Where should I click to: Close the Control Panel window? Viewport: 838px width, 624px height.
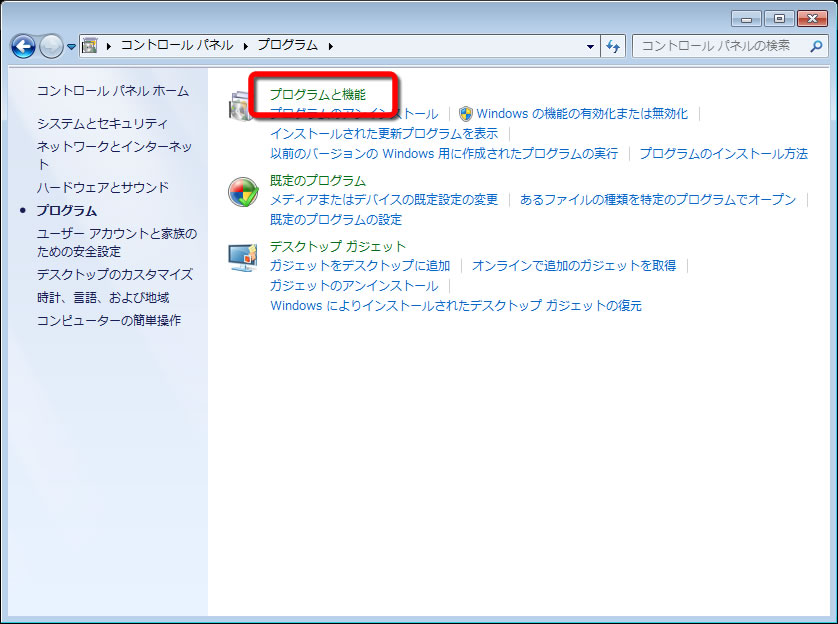pos(812,19)
